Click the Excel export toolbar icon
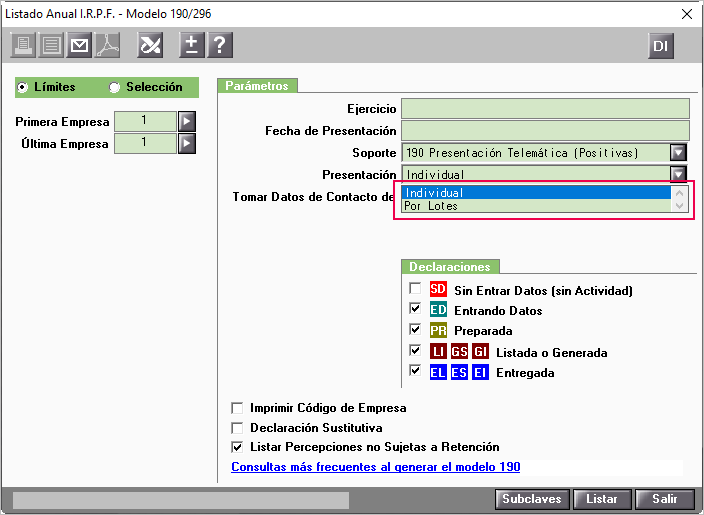This screenshot has width=704, height=515. click(150, 45)
